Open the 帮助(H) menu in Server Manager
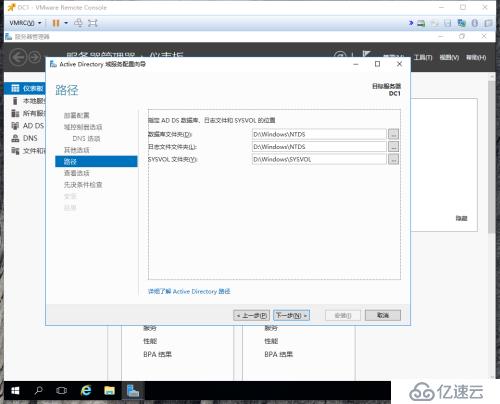This screenshot has width=500, height=404. click(476, 58)
